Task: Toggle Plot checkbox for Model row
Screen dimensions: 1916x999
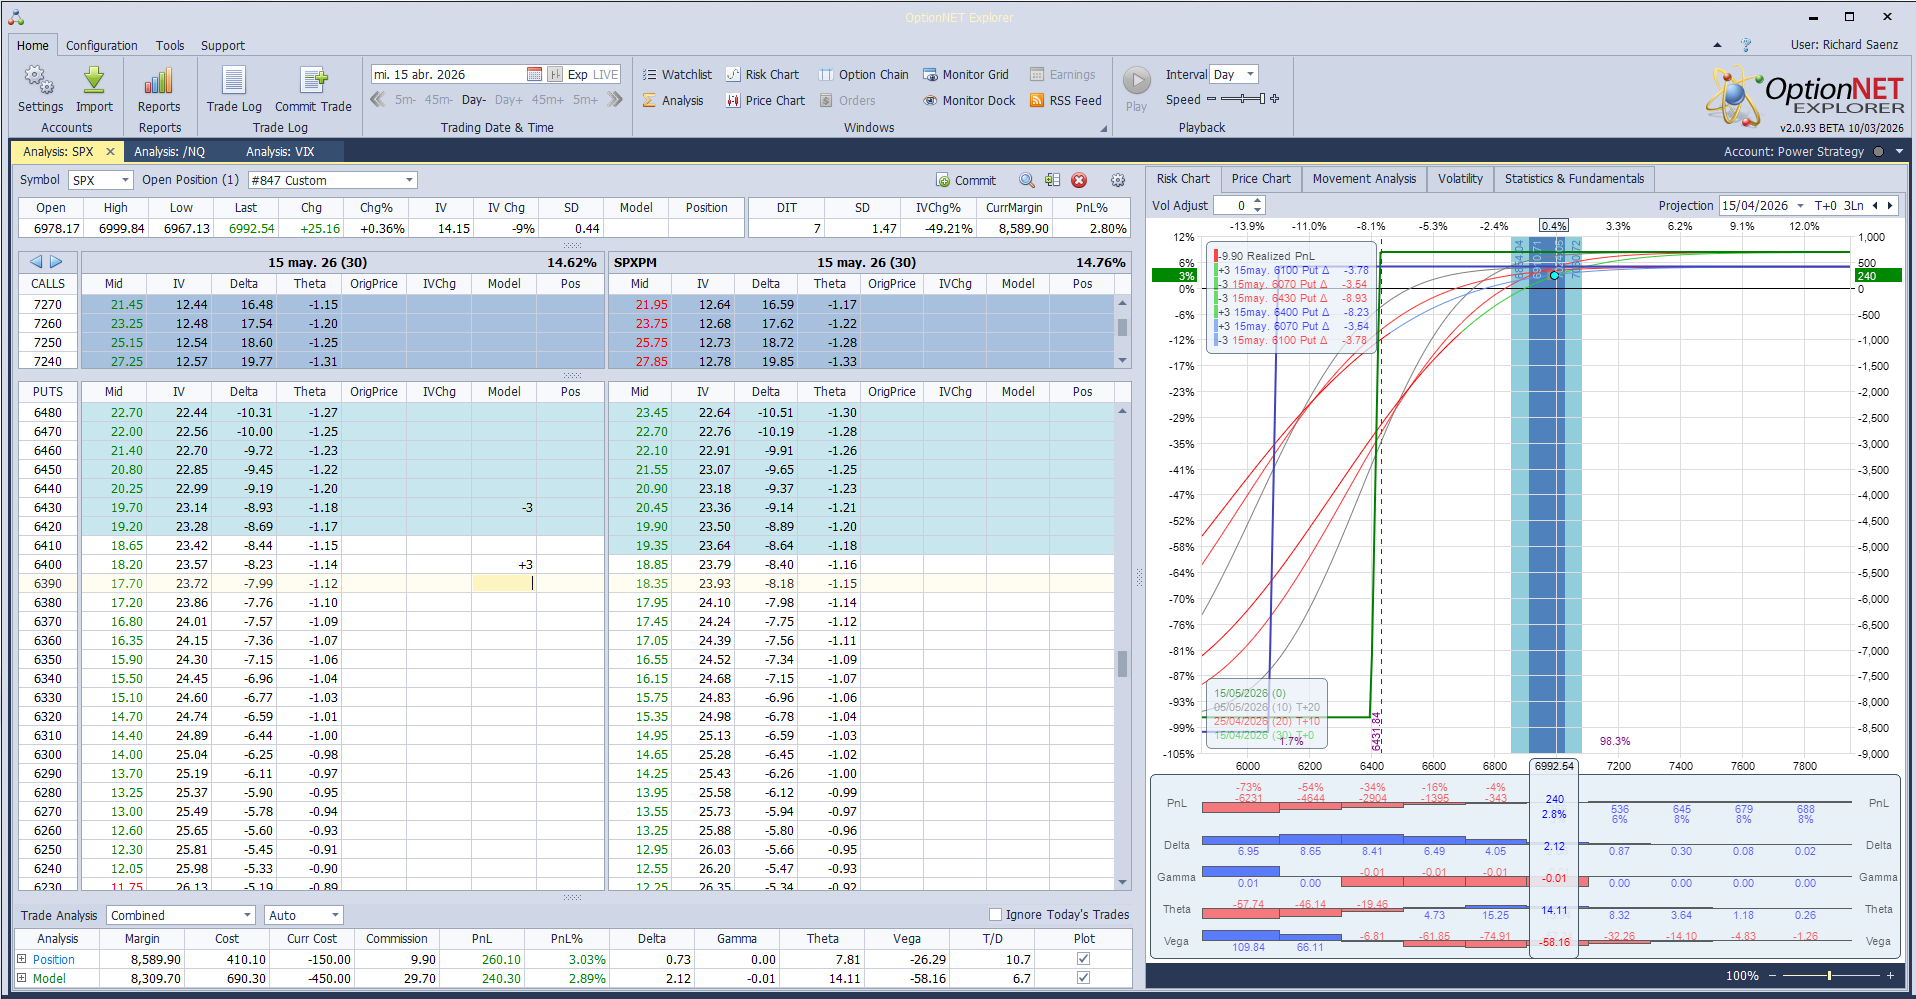Action: (x=1083, y=978)
